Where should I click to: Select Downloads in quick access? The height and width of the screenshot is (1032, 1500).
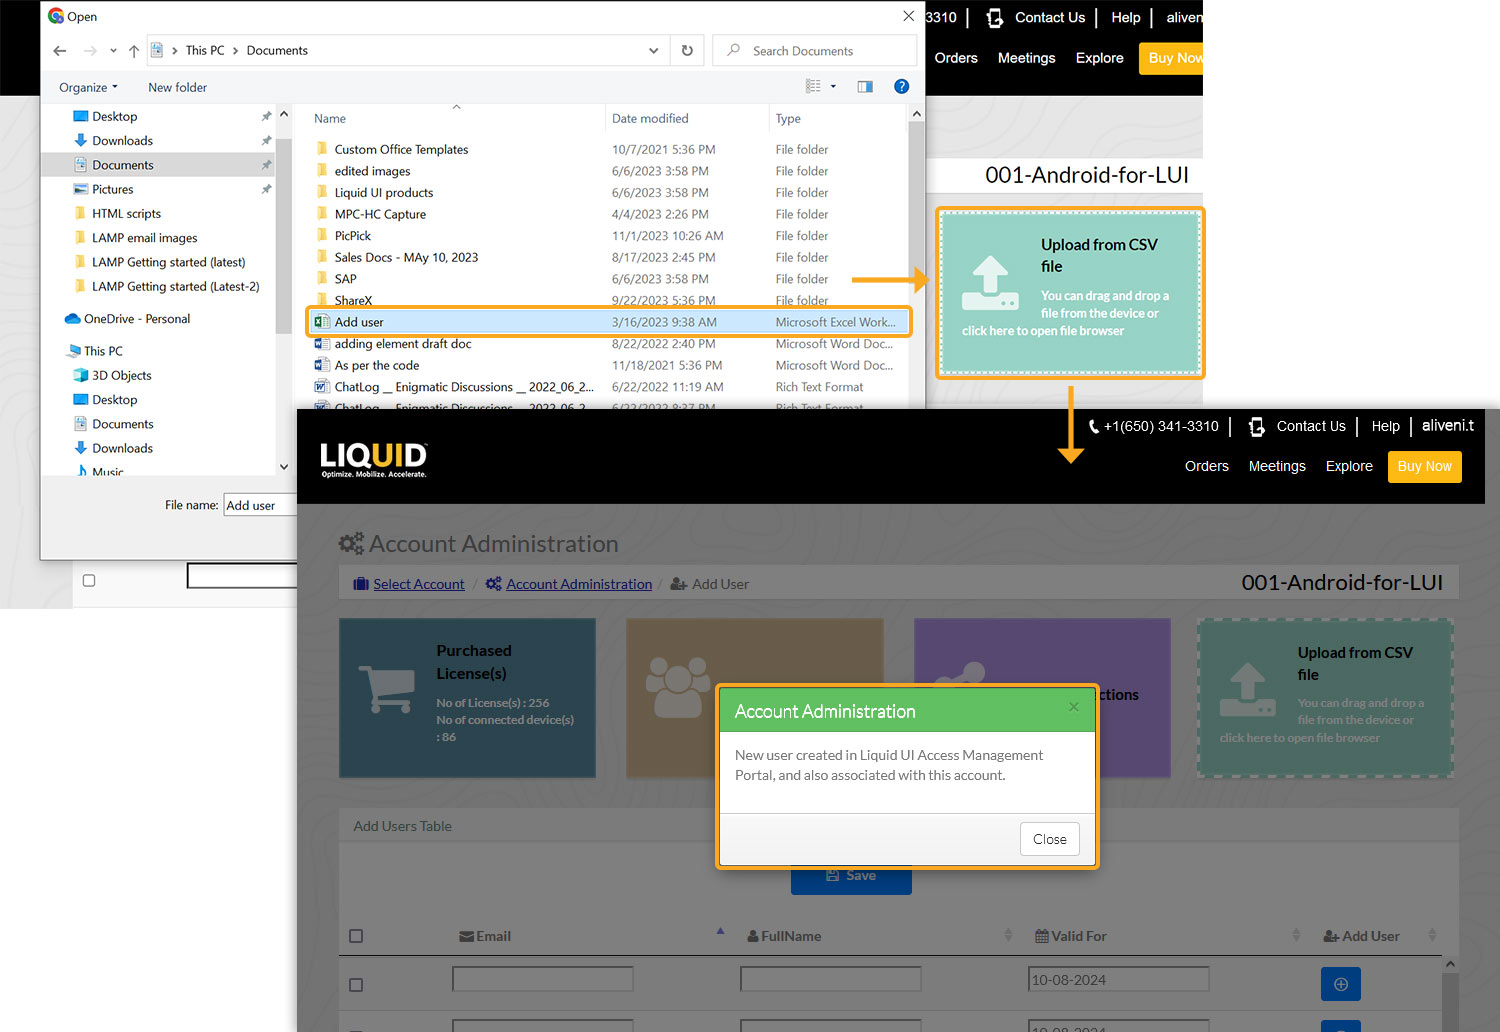click(x=122, y=141)
